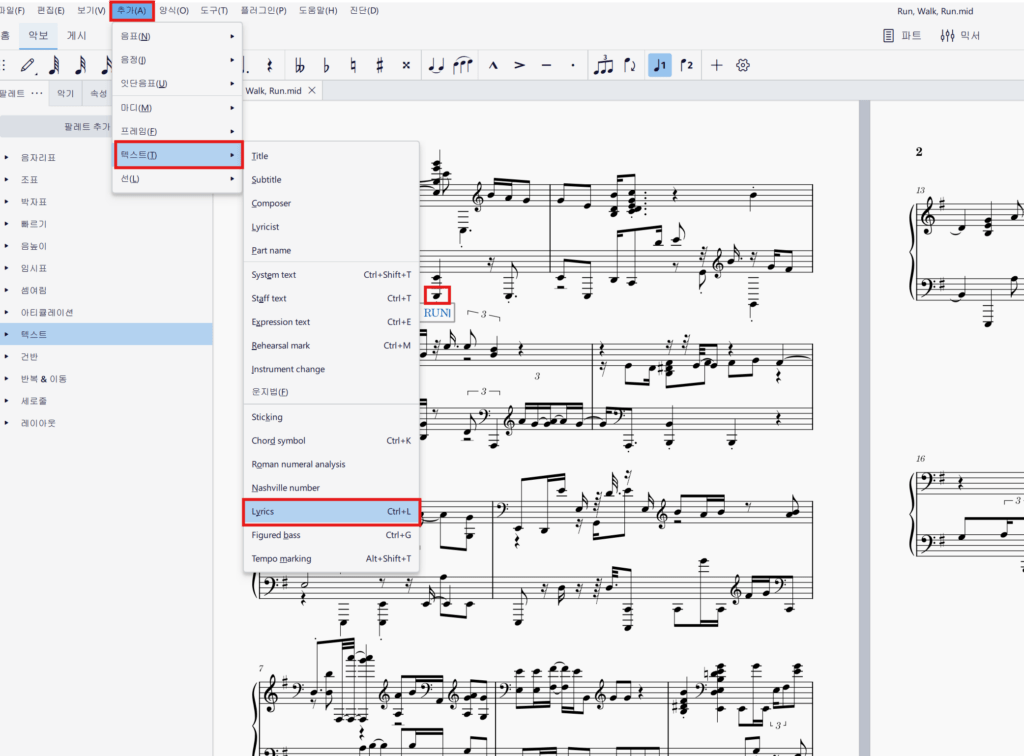Add a marcato articulation
This screenshot has width=1024, height=756.
[493, 65]
